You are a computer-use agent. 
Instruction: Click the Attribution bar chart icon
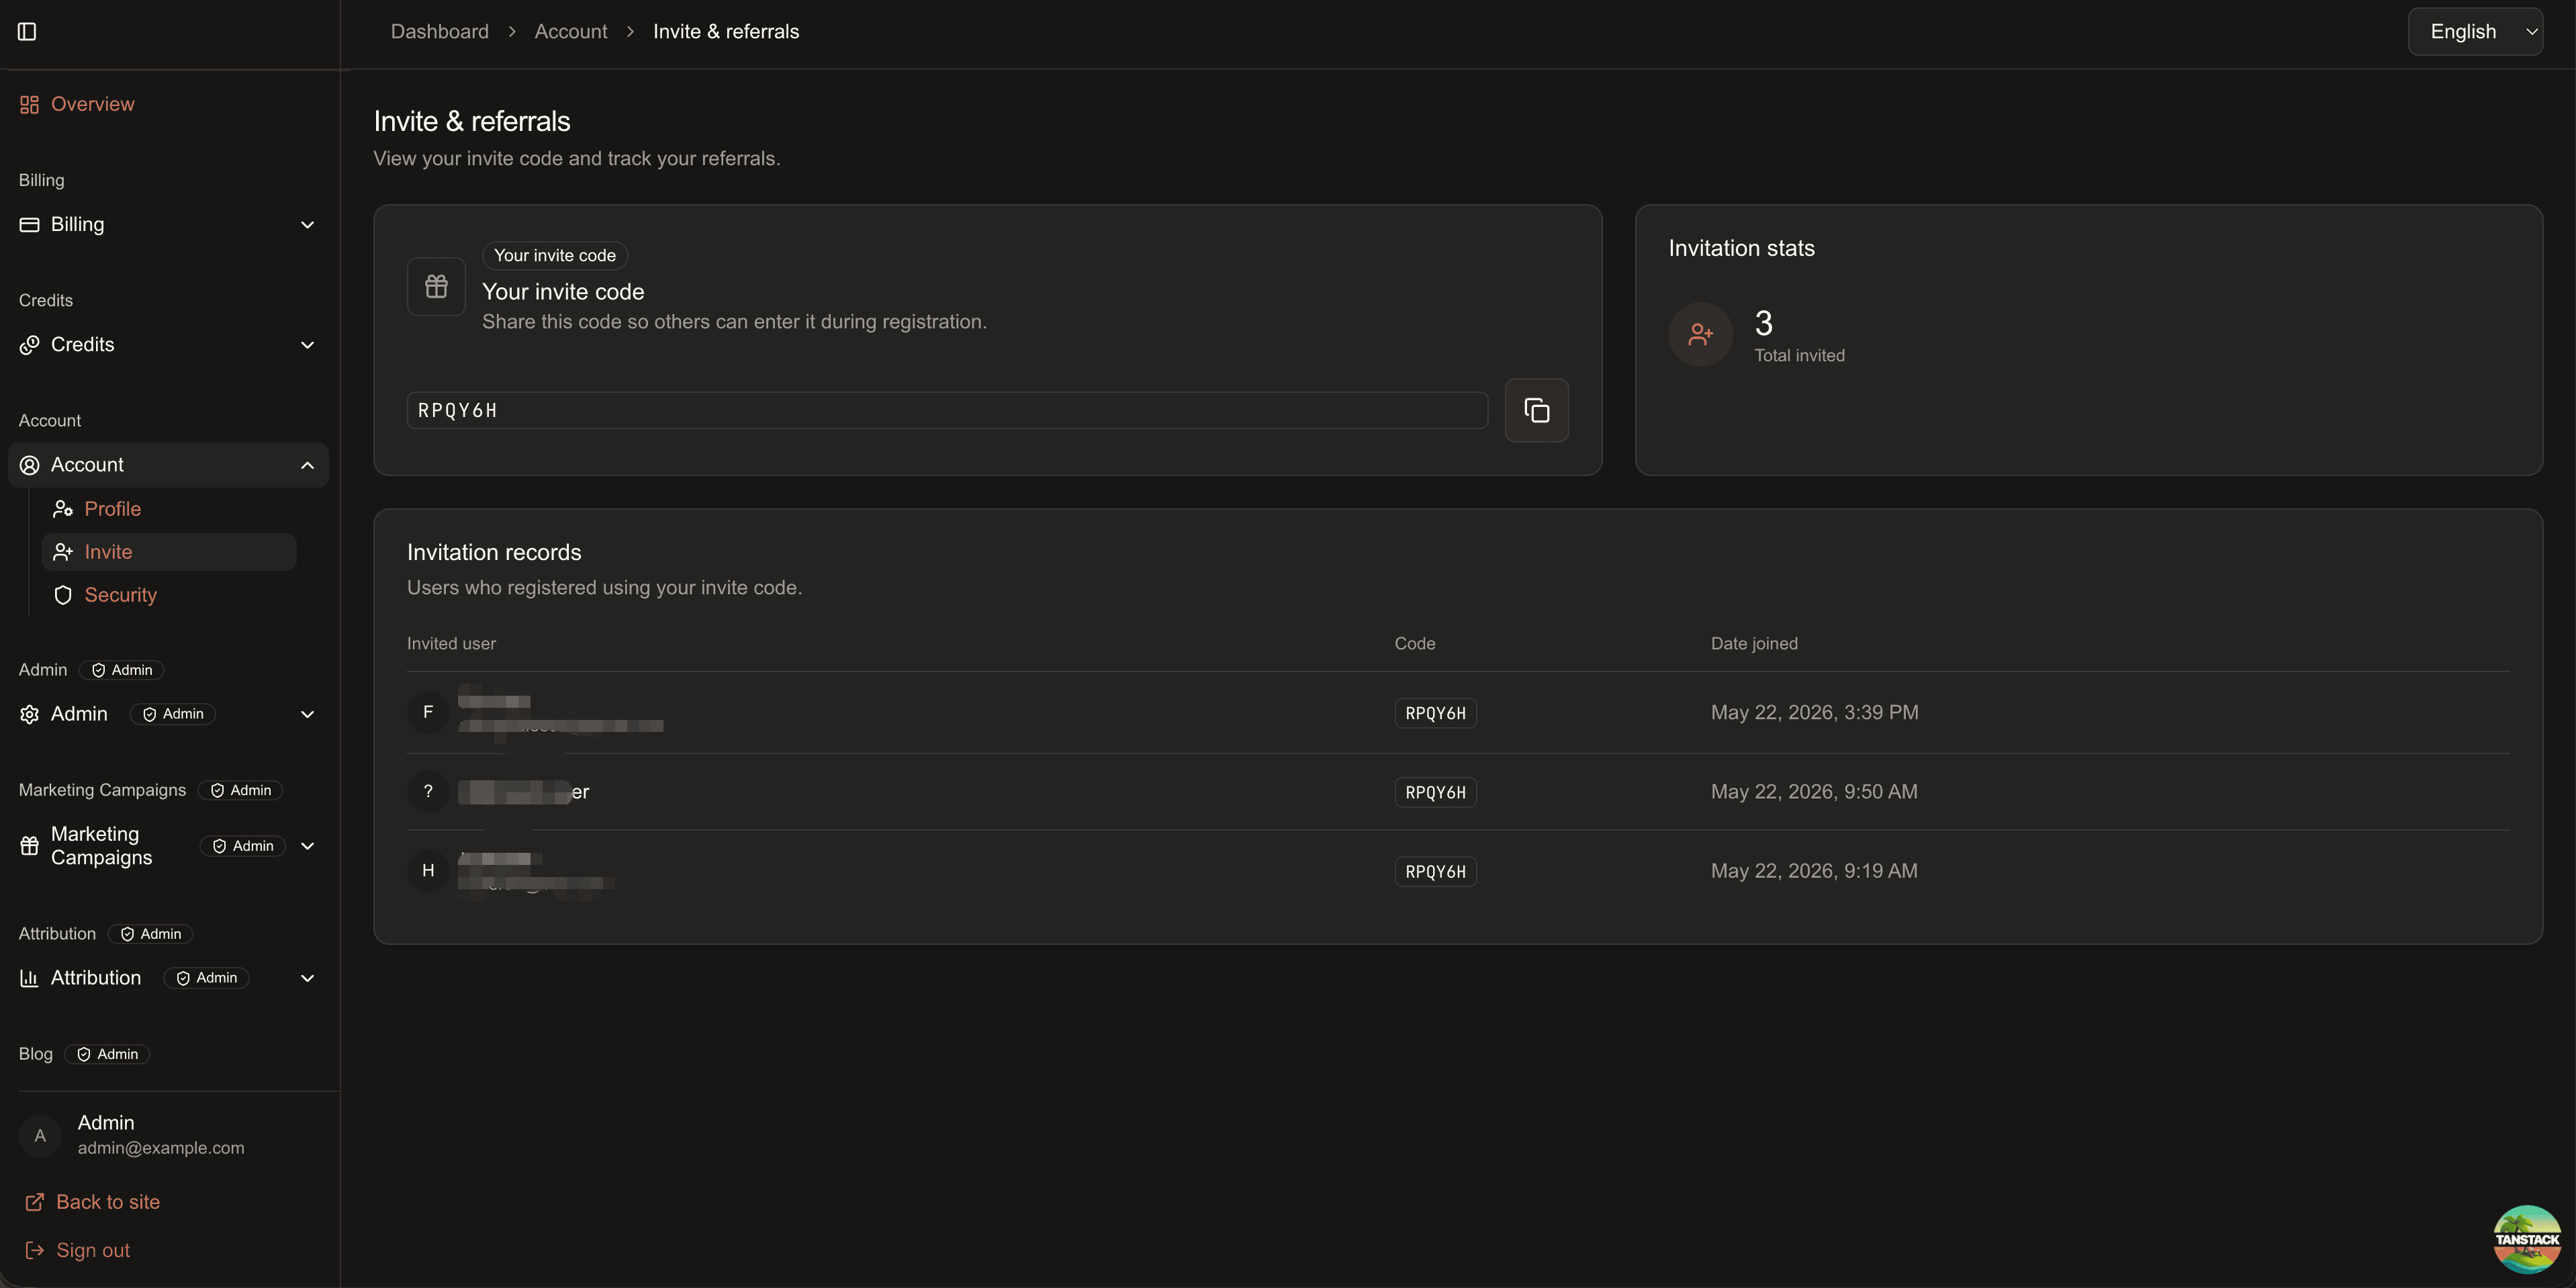click(x=29, y=978)
